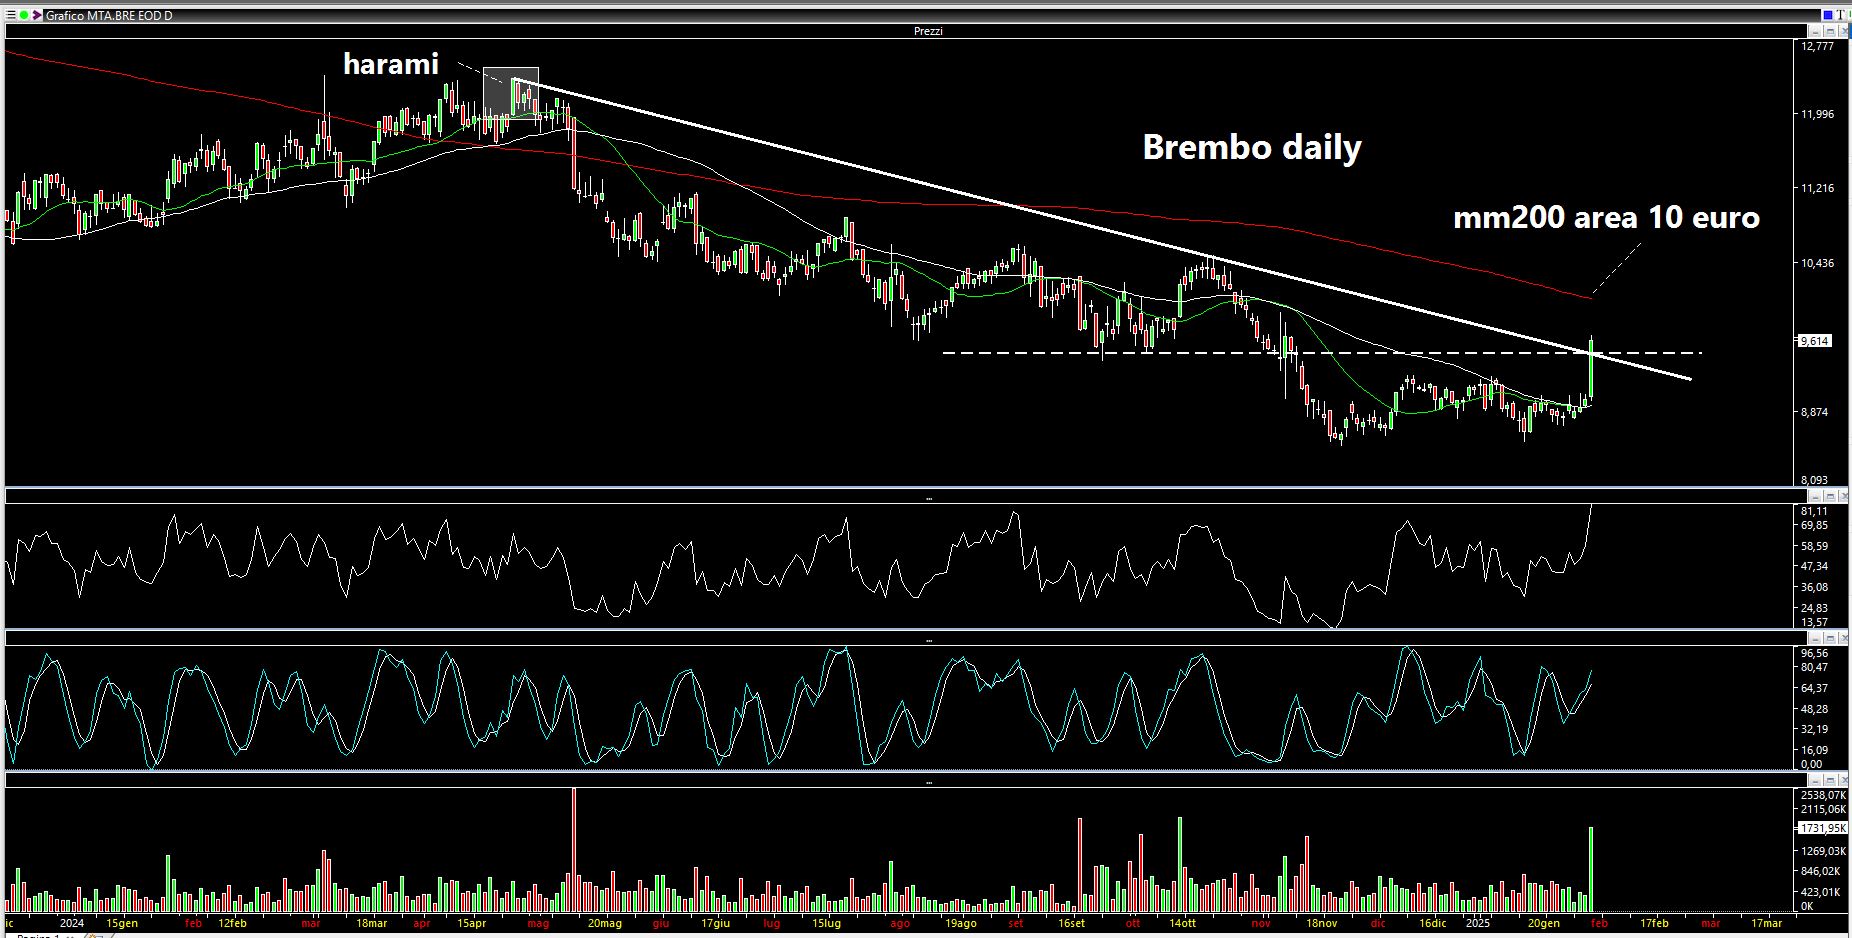Select the dashed horizontal support line
1852x938 pixels.
pyautogui.click(x=1322, y=352)
